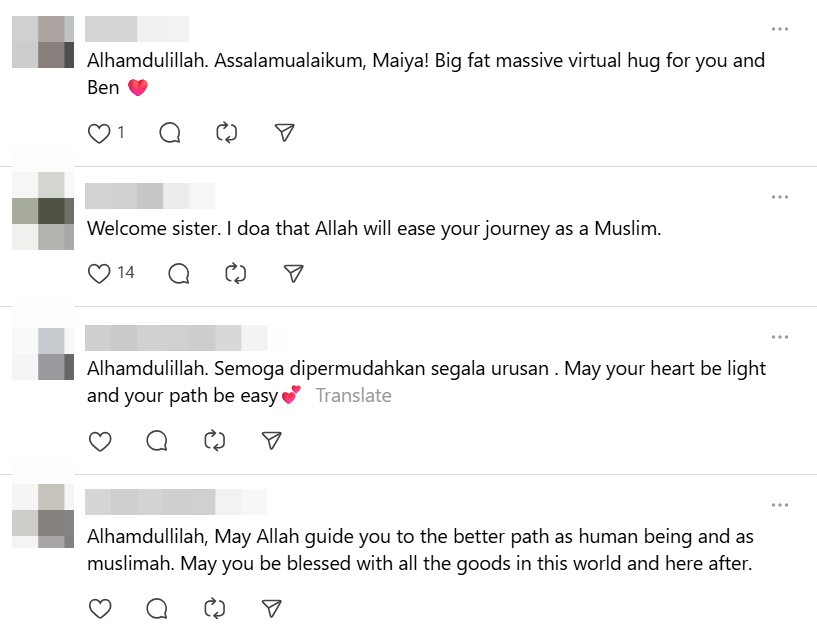Share the comment mentioning Maiya and Ben

click(x=285, y=133)
